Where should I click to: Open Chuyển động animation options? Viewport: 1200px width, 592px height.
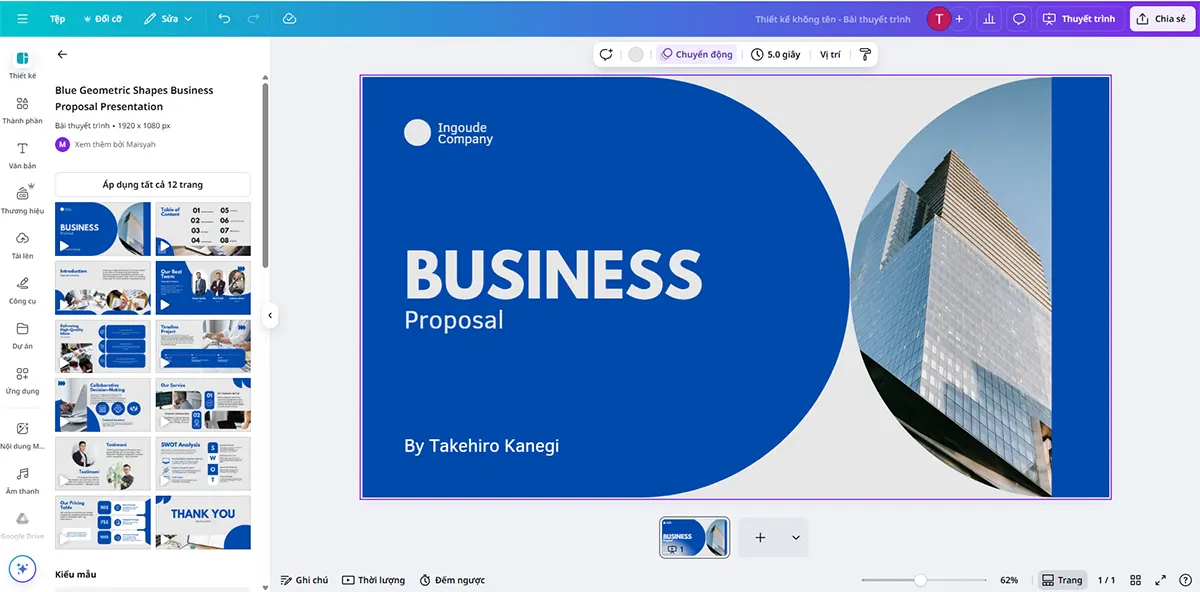(x=696, y=54)
